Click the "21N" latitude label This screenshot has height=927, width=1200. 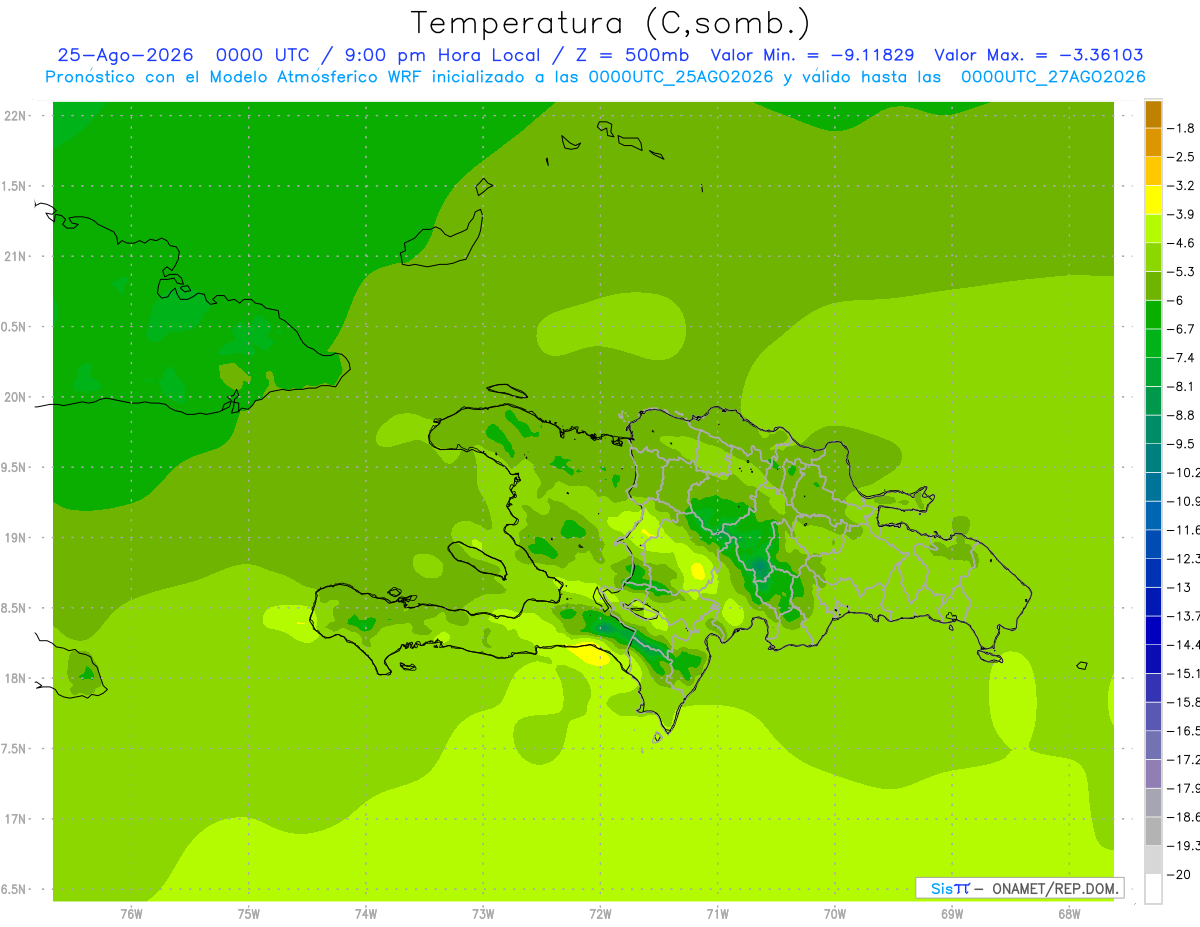coord(17,256)
